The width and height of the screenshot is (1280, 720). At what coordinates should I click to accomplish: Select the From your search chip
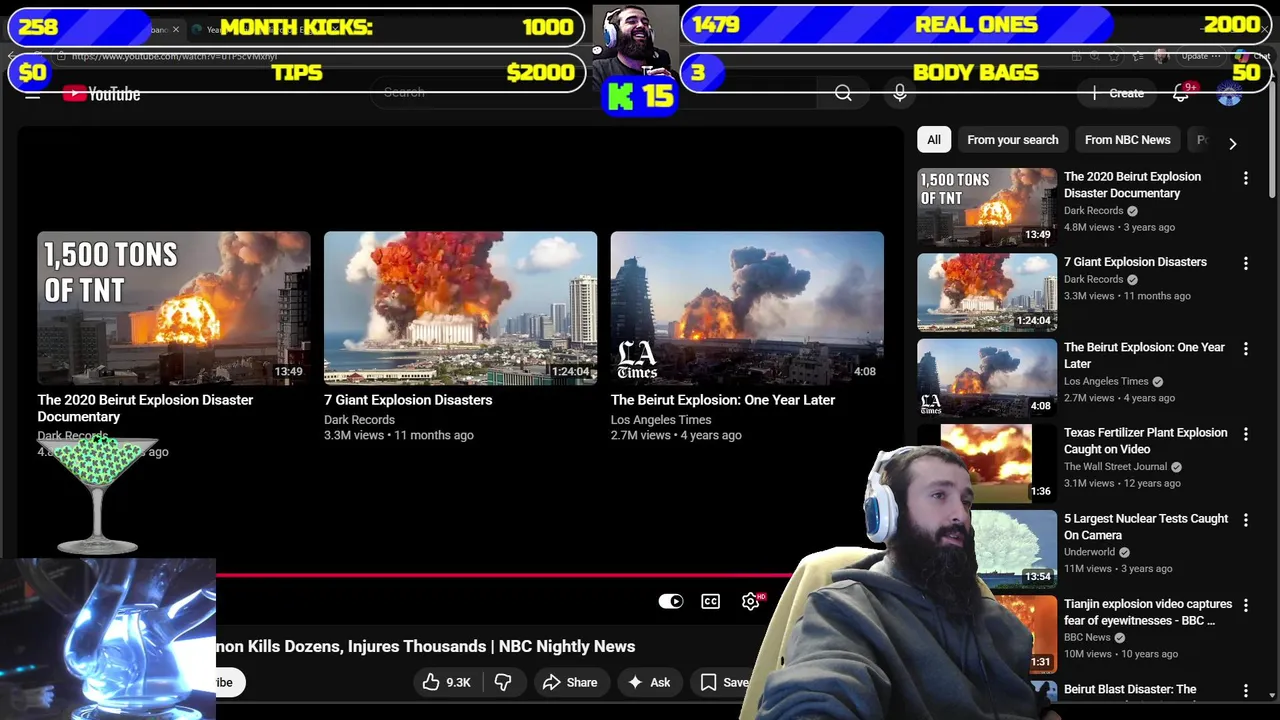[1012, 140]
